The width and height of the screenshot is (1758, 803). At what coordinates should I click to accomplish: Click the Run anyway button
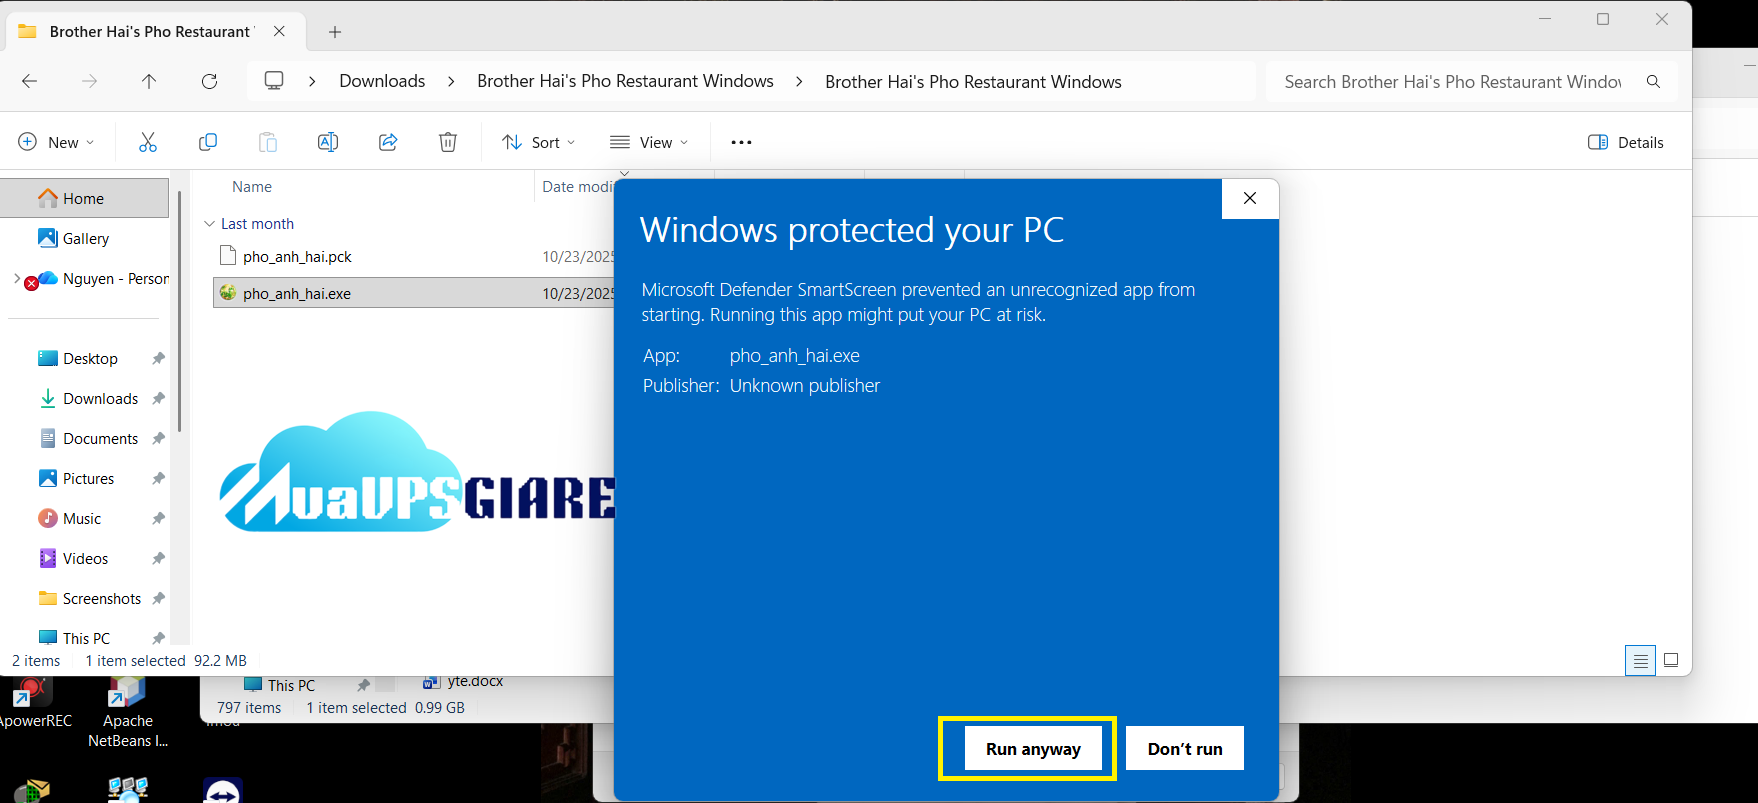[1033, 749]
